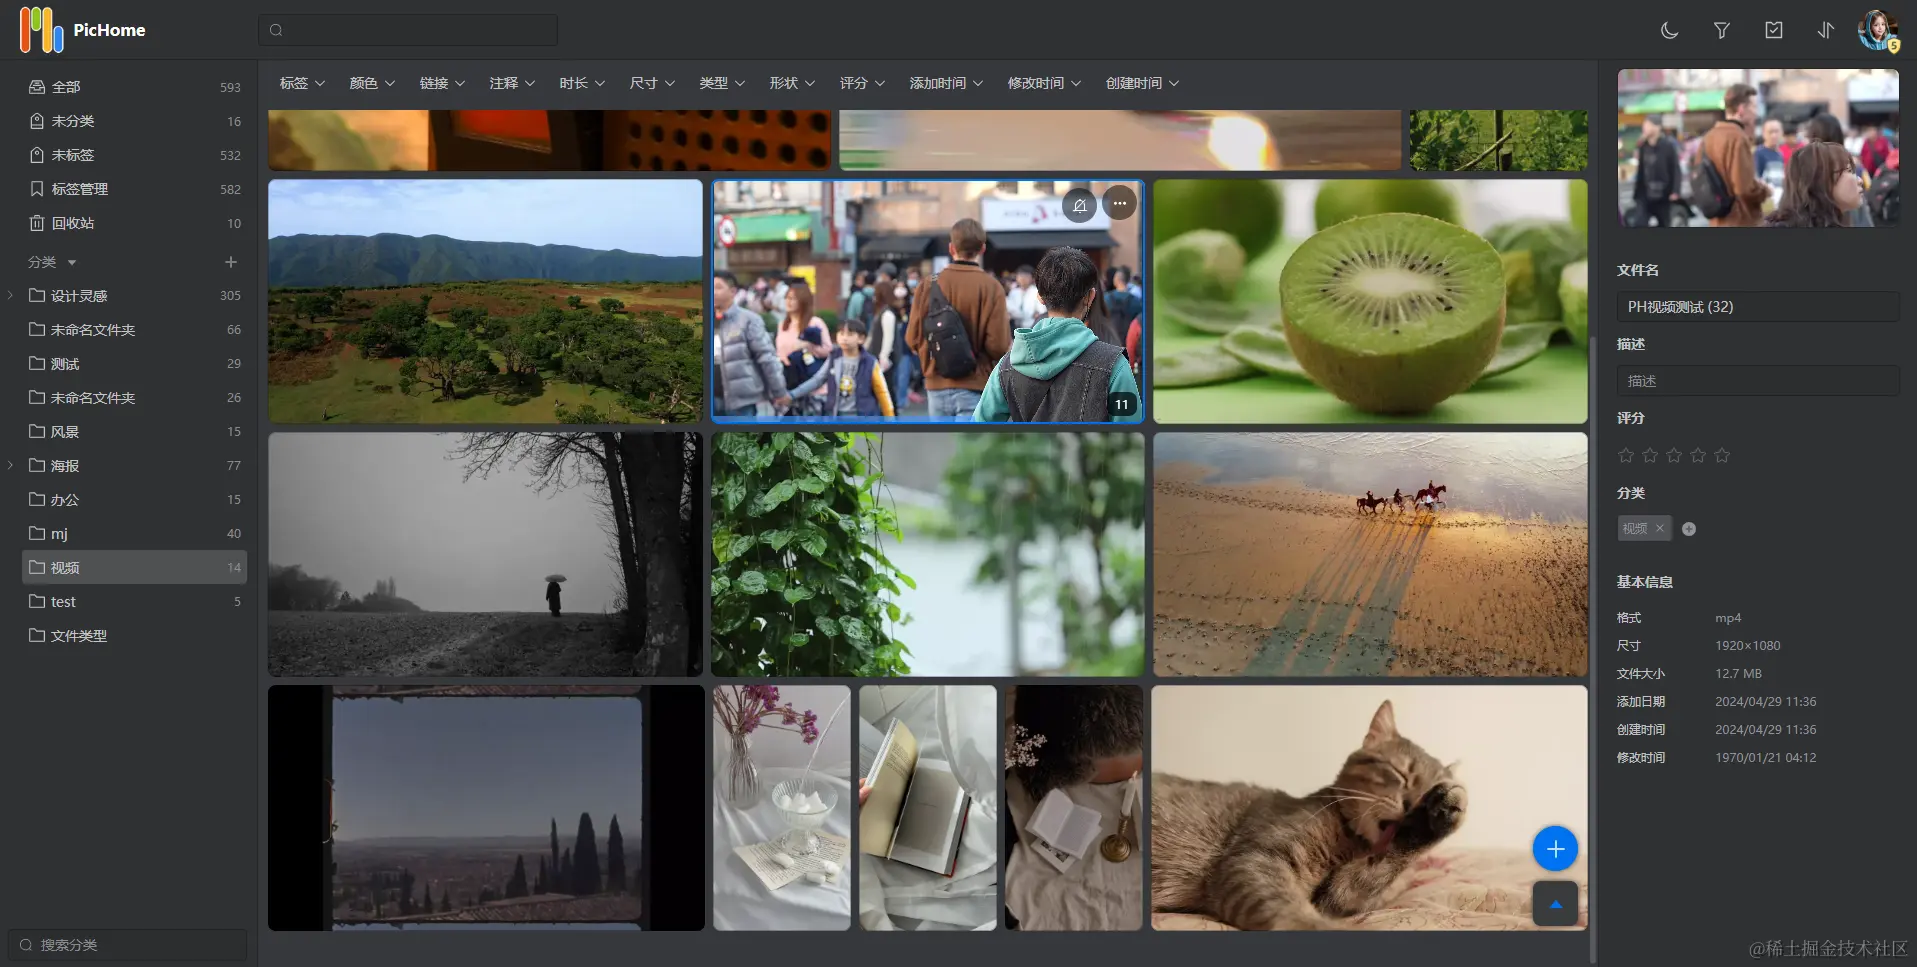The width and height of the screenshot is (1917, 967).
Task: Focus the top search box
Action: click(408, 30)
